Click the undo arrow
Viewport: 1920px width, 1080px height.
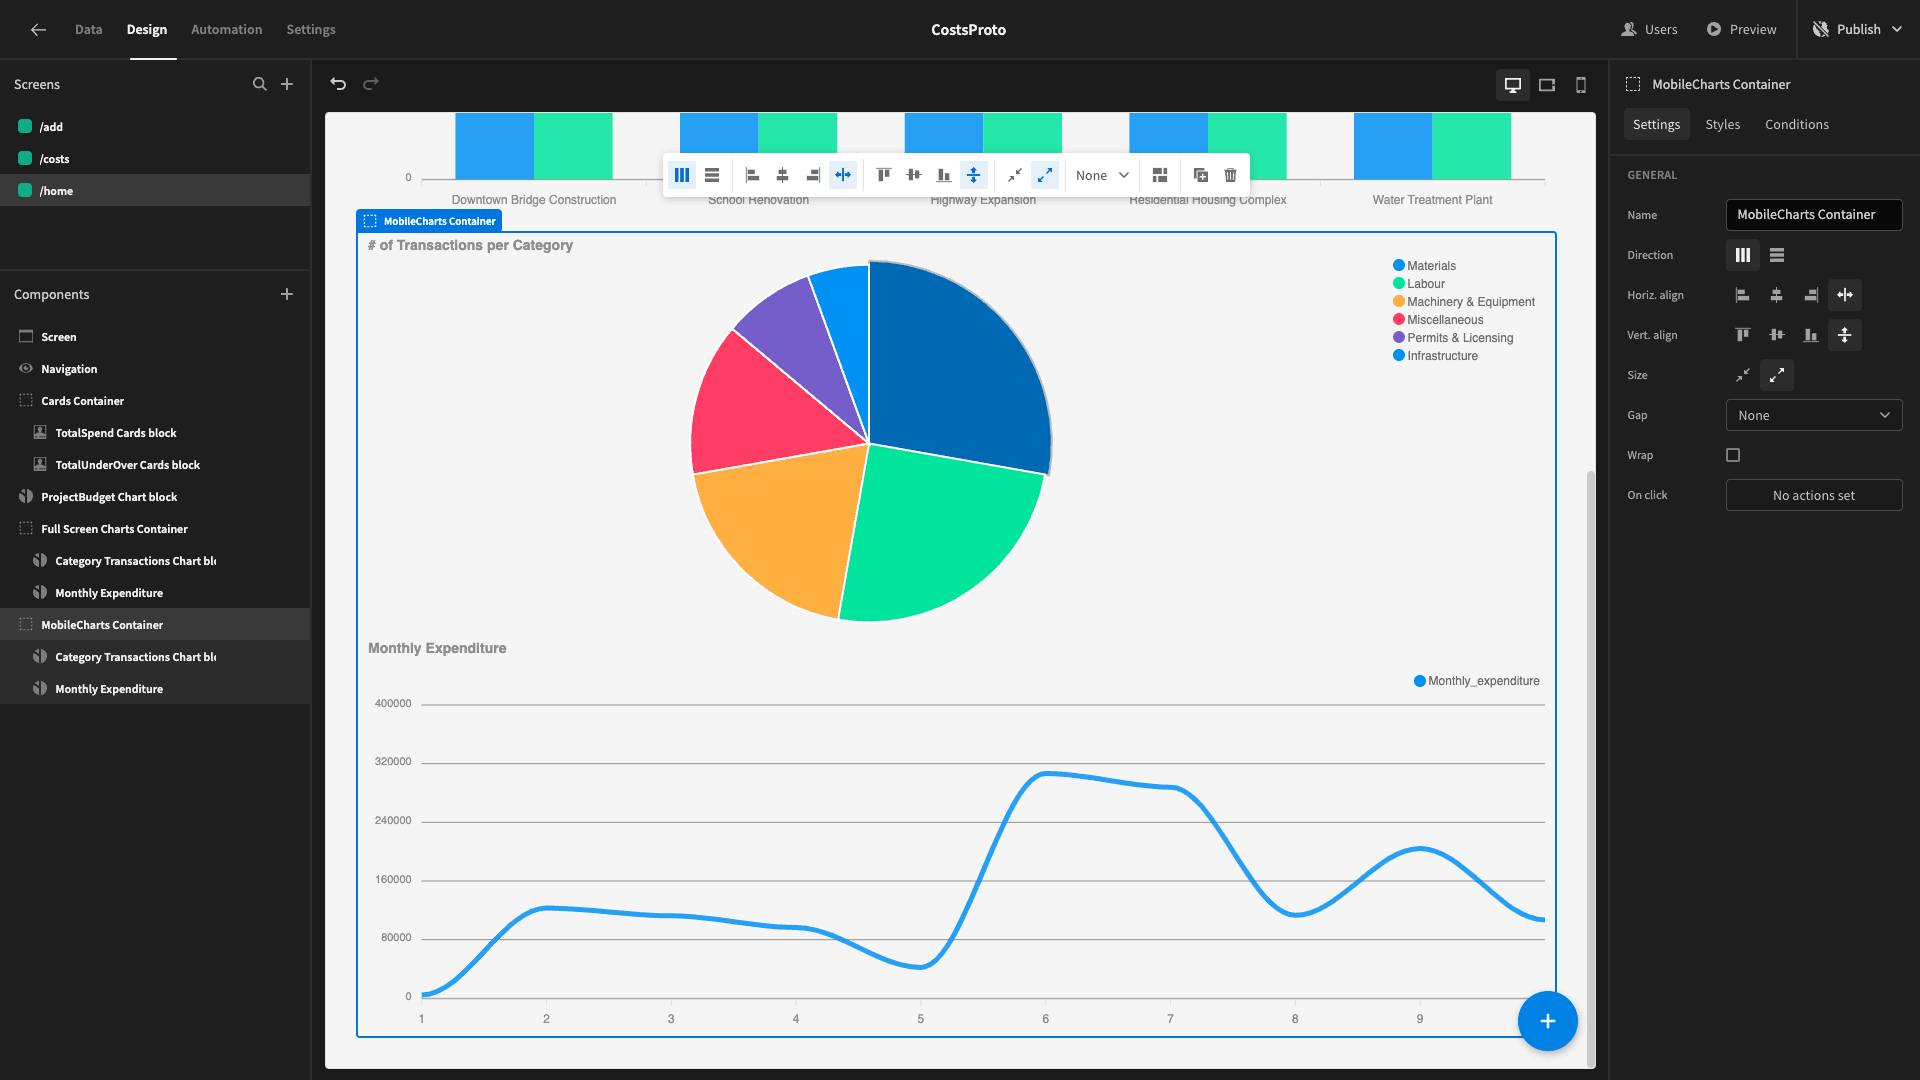pyautogui.click(x=338, y=84)
